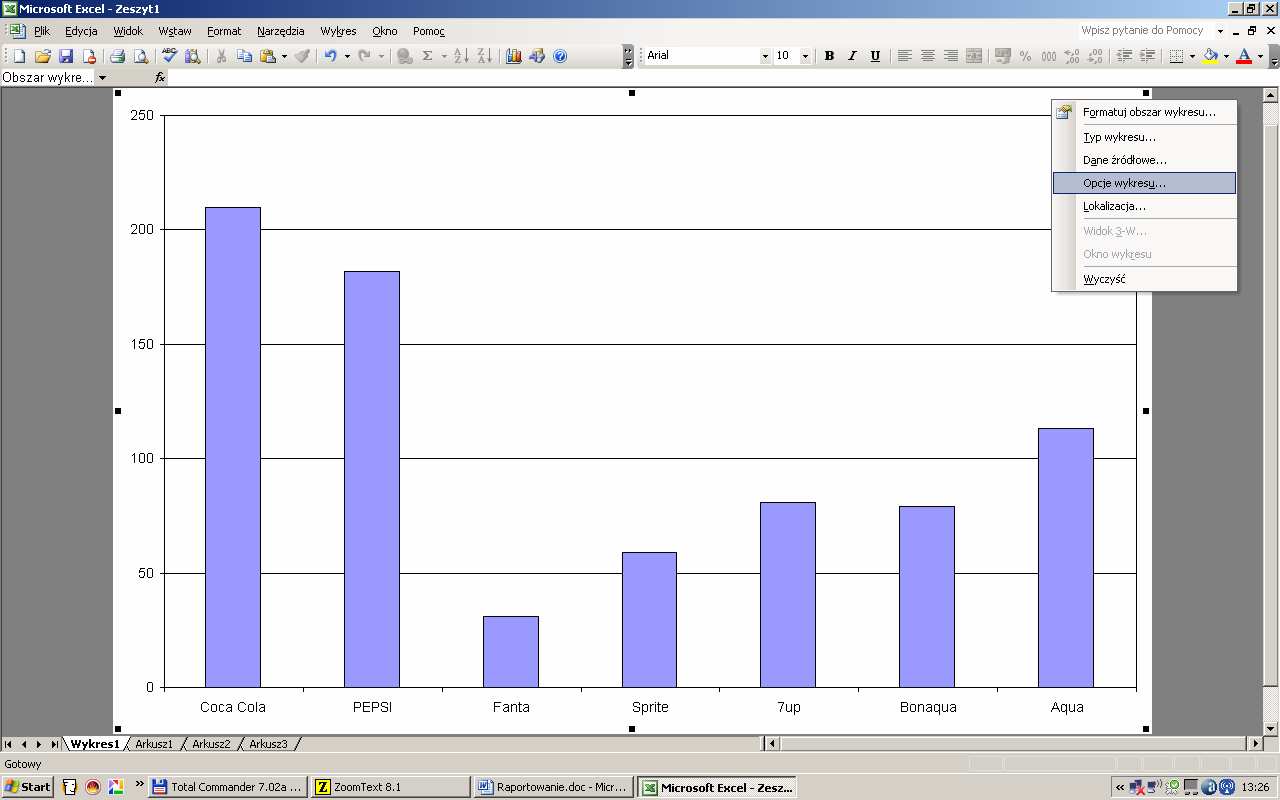Image resolution: width=1280 pixels, height=800 pixels.
Task: Open the Paste options dropdown arrow
Action: click(x=284, y=56)
